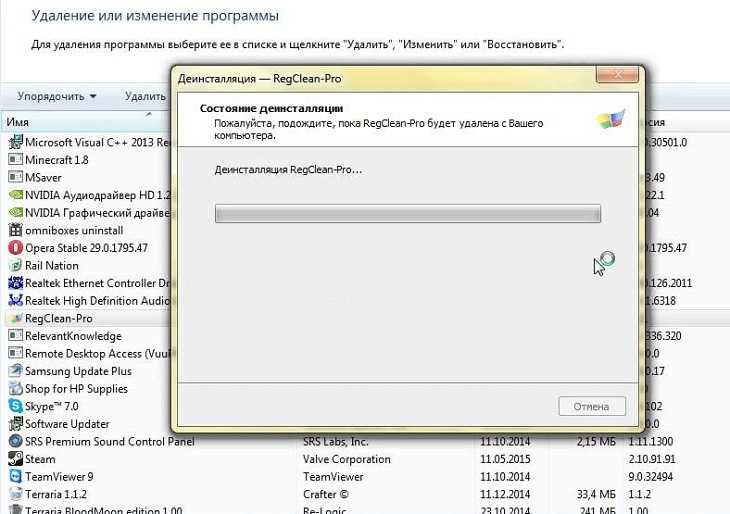Click the MSaver program icon

tap(15, 177)
